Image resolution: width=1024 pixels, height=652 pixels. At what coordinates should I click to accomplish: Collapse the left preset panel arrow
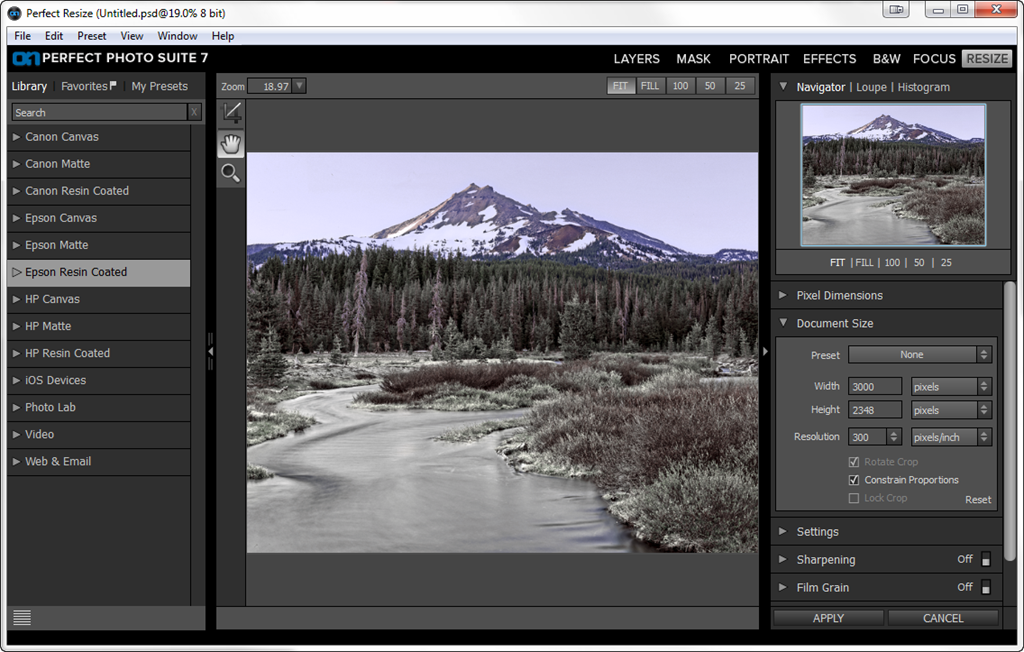pyautogui.click(x=210, y=351)
